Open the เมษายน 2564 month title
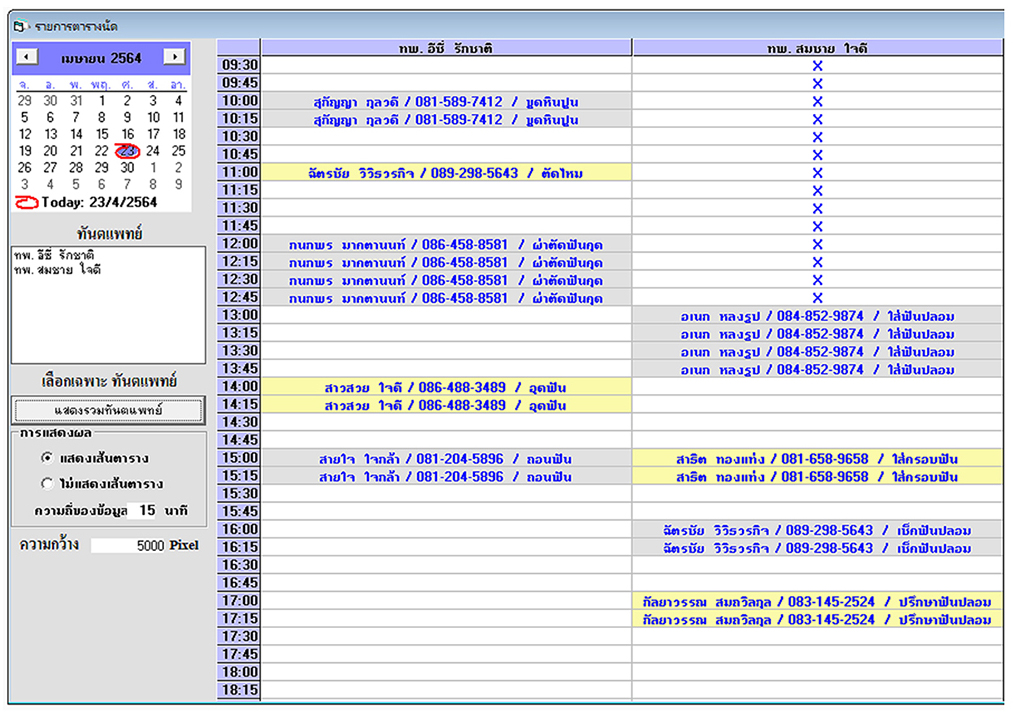1013x714 pixels. coord(101,58)
